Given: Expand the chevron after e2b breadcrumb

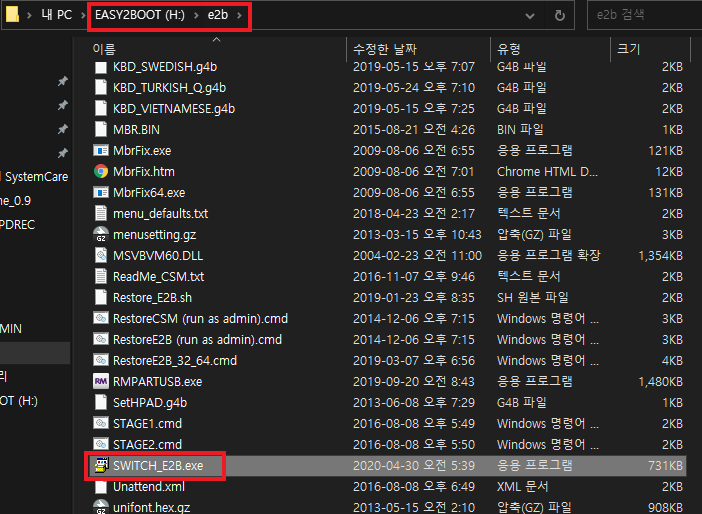Looking at the screenshot, I should tap(240, 15).
